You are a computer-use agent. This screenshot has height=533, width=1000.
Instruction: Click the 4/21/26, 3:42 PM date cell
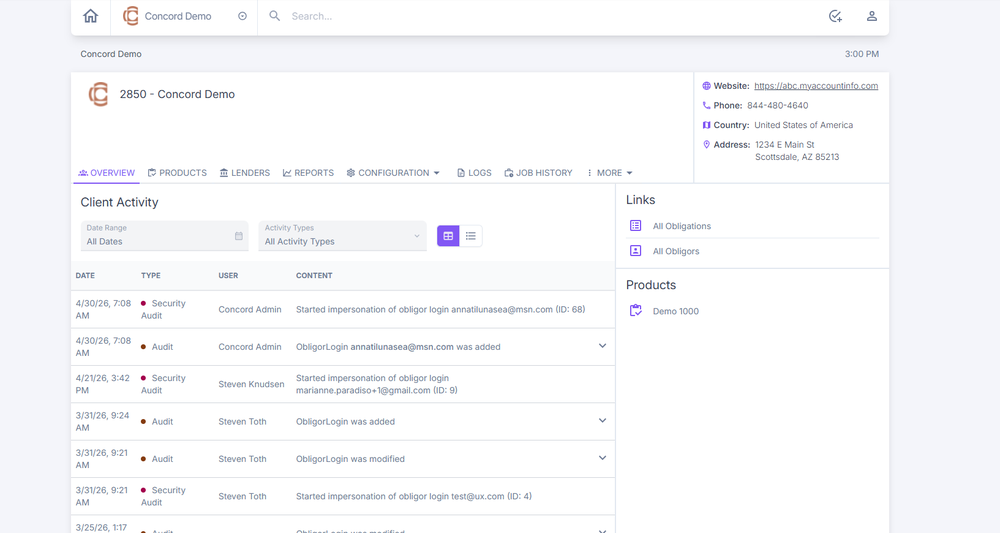[x=103, y=384]
